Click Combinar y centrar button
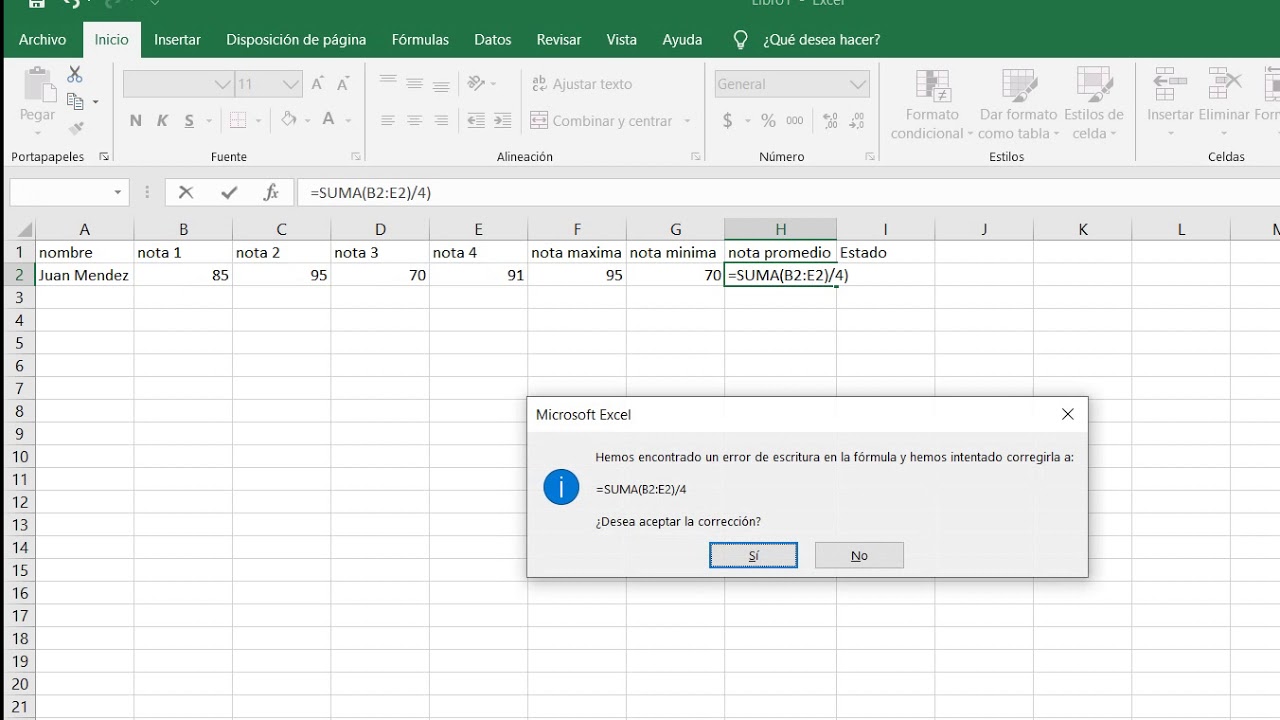Viewport: 1280px width, 720px height. pos(602,121)
